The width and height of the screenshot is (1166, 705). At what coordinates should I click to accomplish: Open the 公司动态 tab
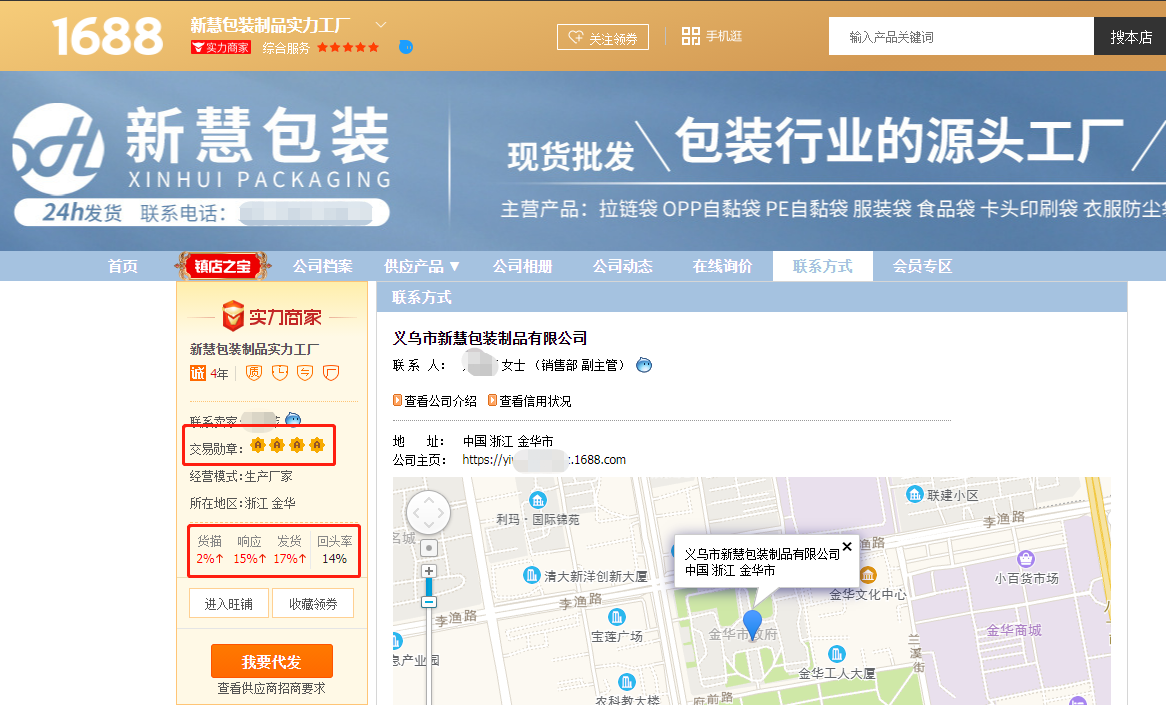[622, 266]
